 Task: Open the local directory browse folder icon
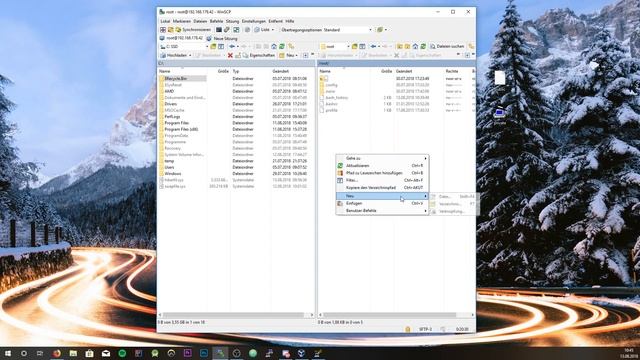pyautogui.click(x=213, y=47)
